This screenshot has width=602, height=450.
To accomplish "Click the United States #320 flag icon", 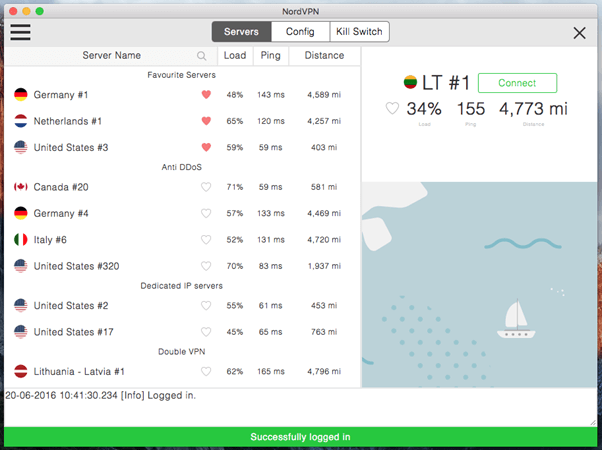I will [x=21, y=266].
